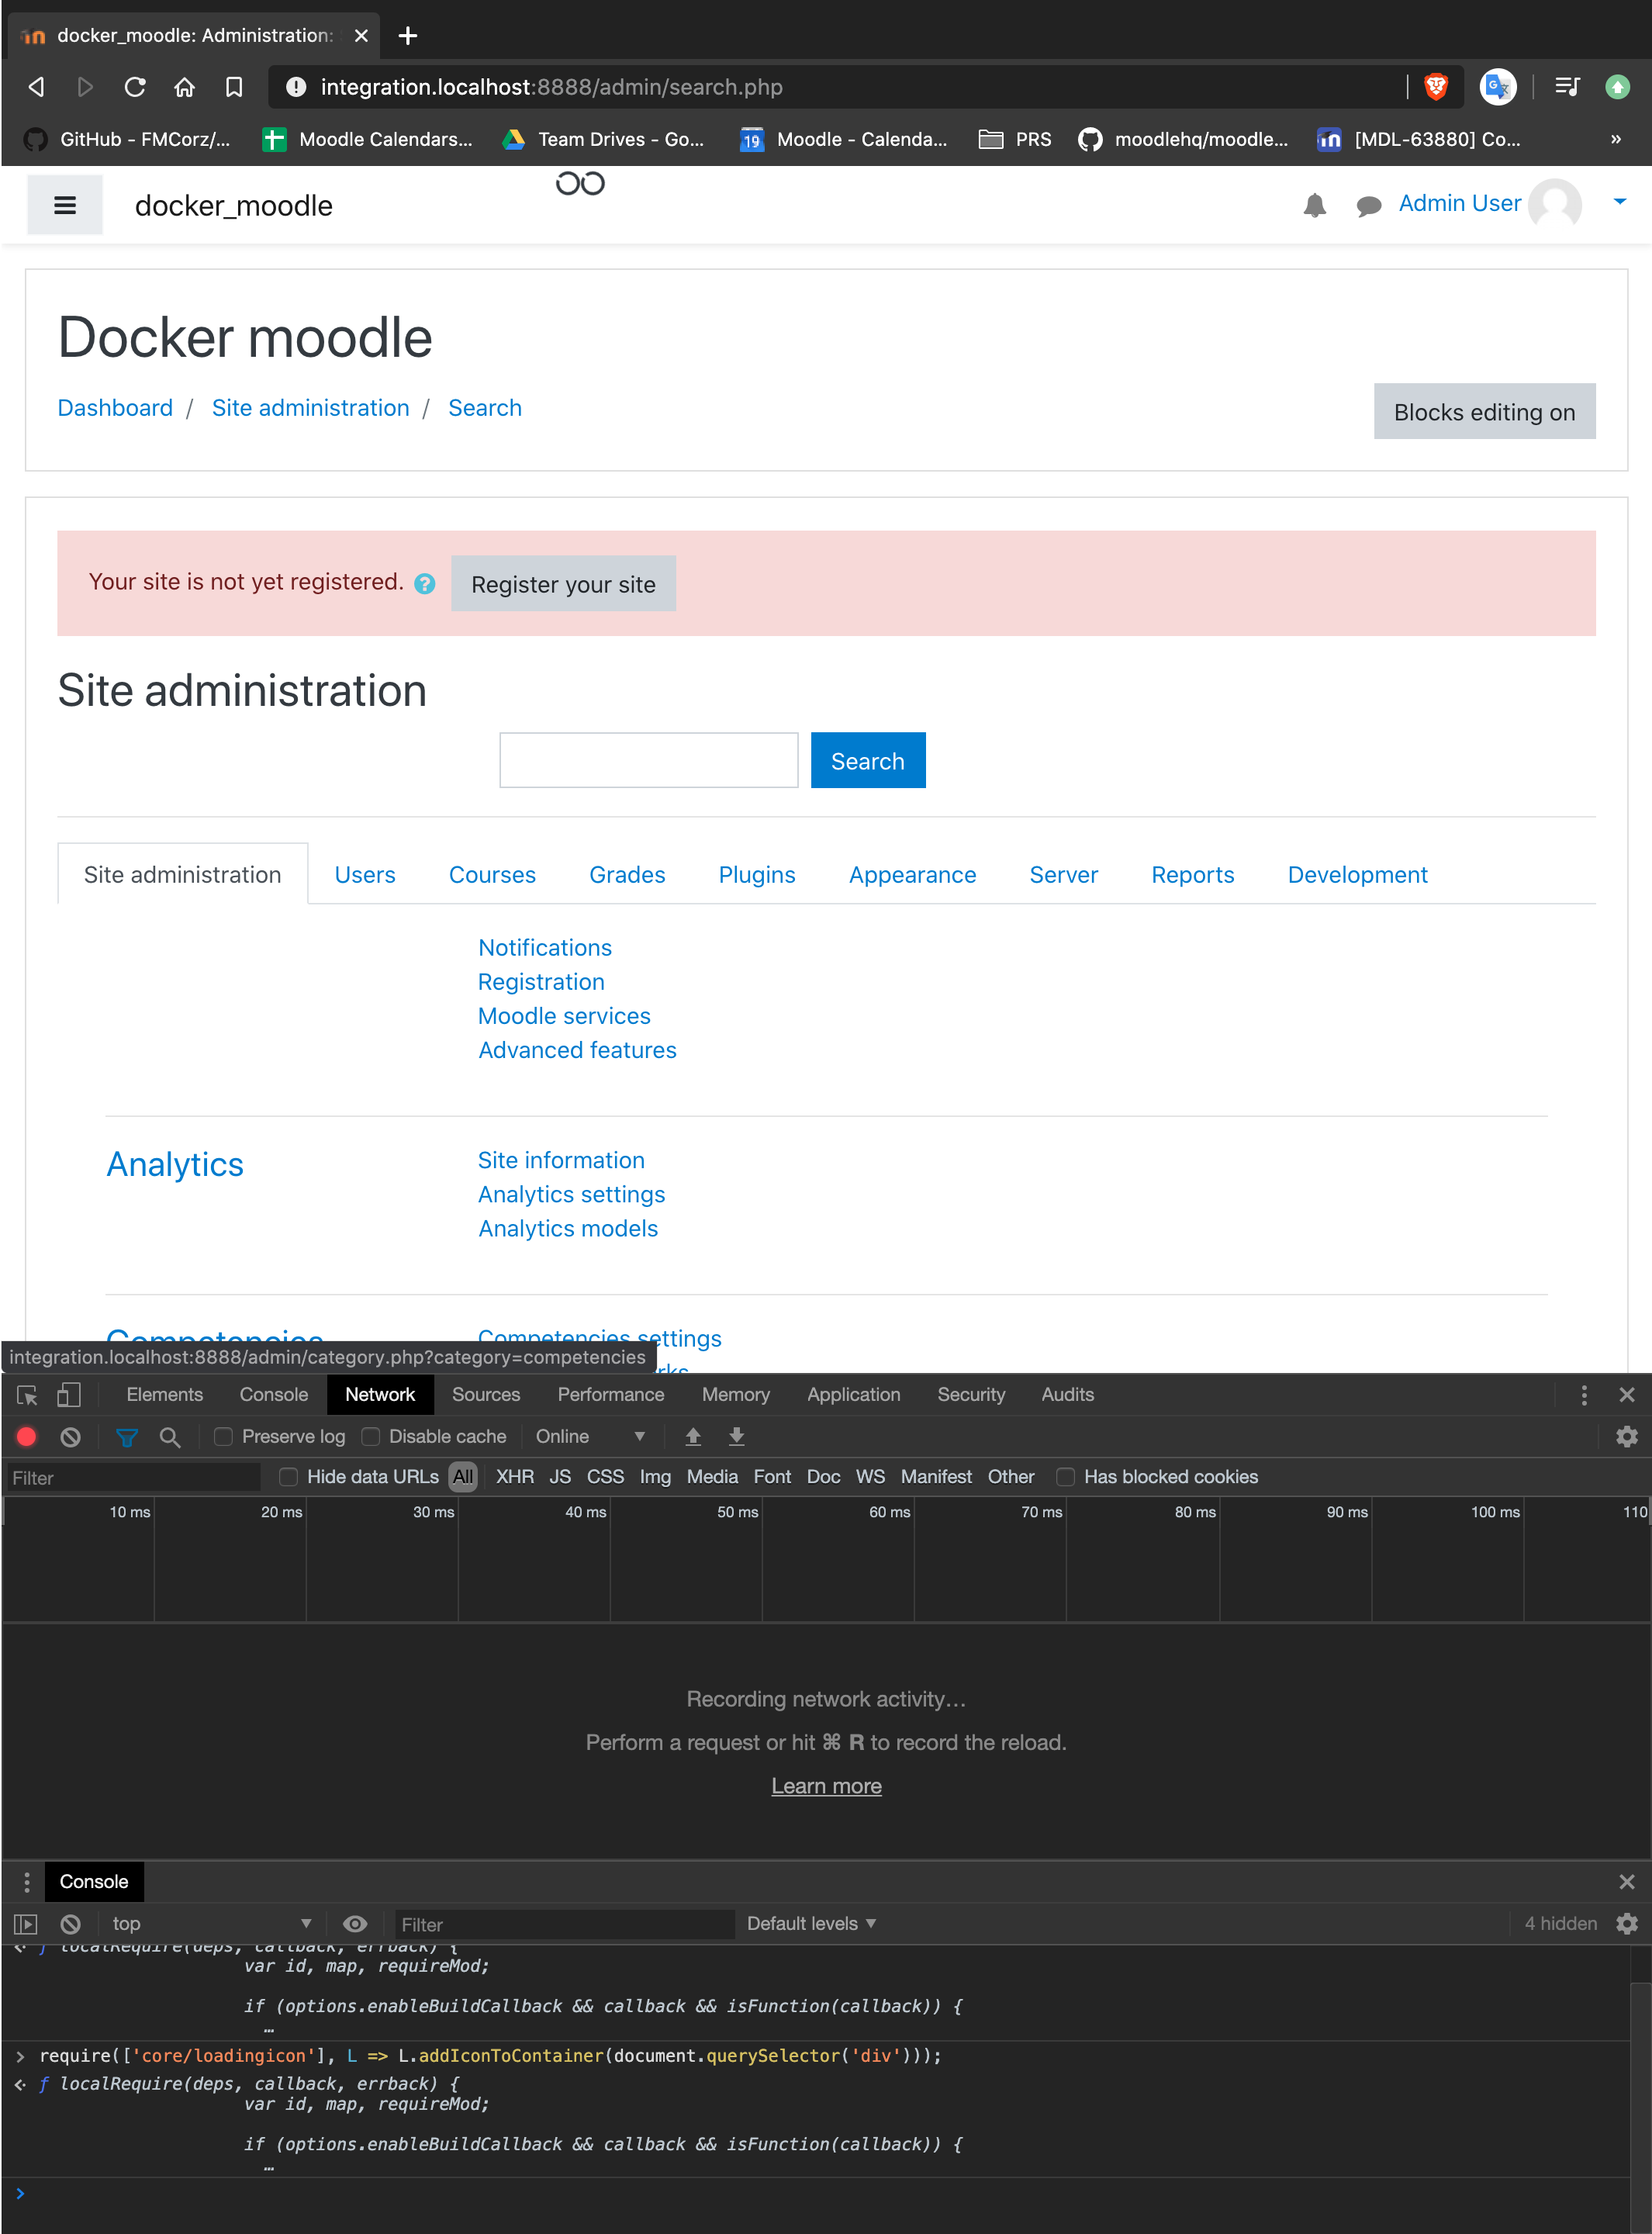Open DevTools three-dot customize menu

[1584, 1395]
